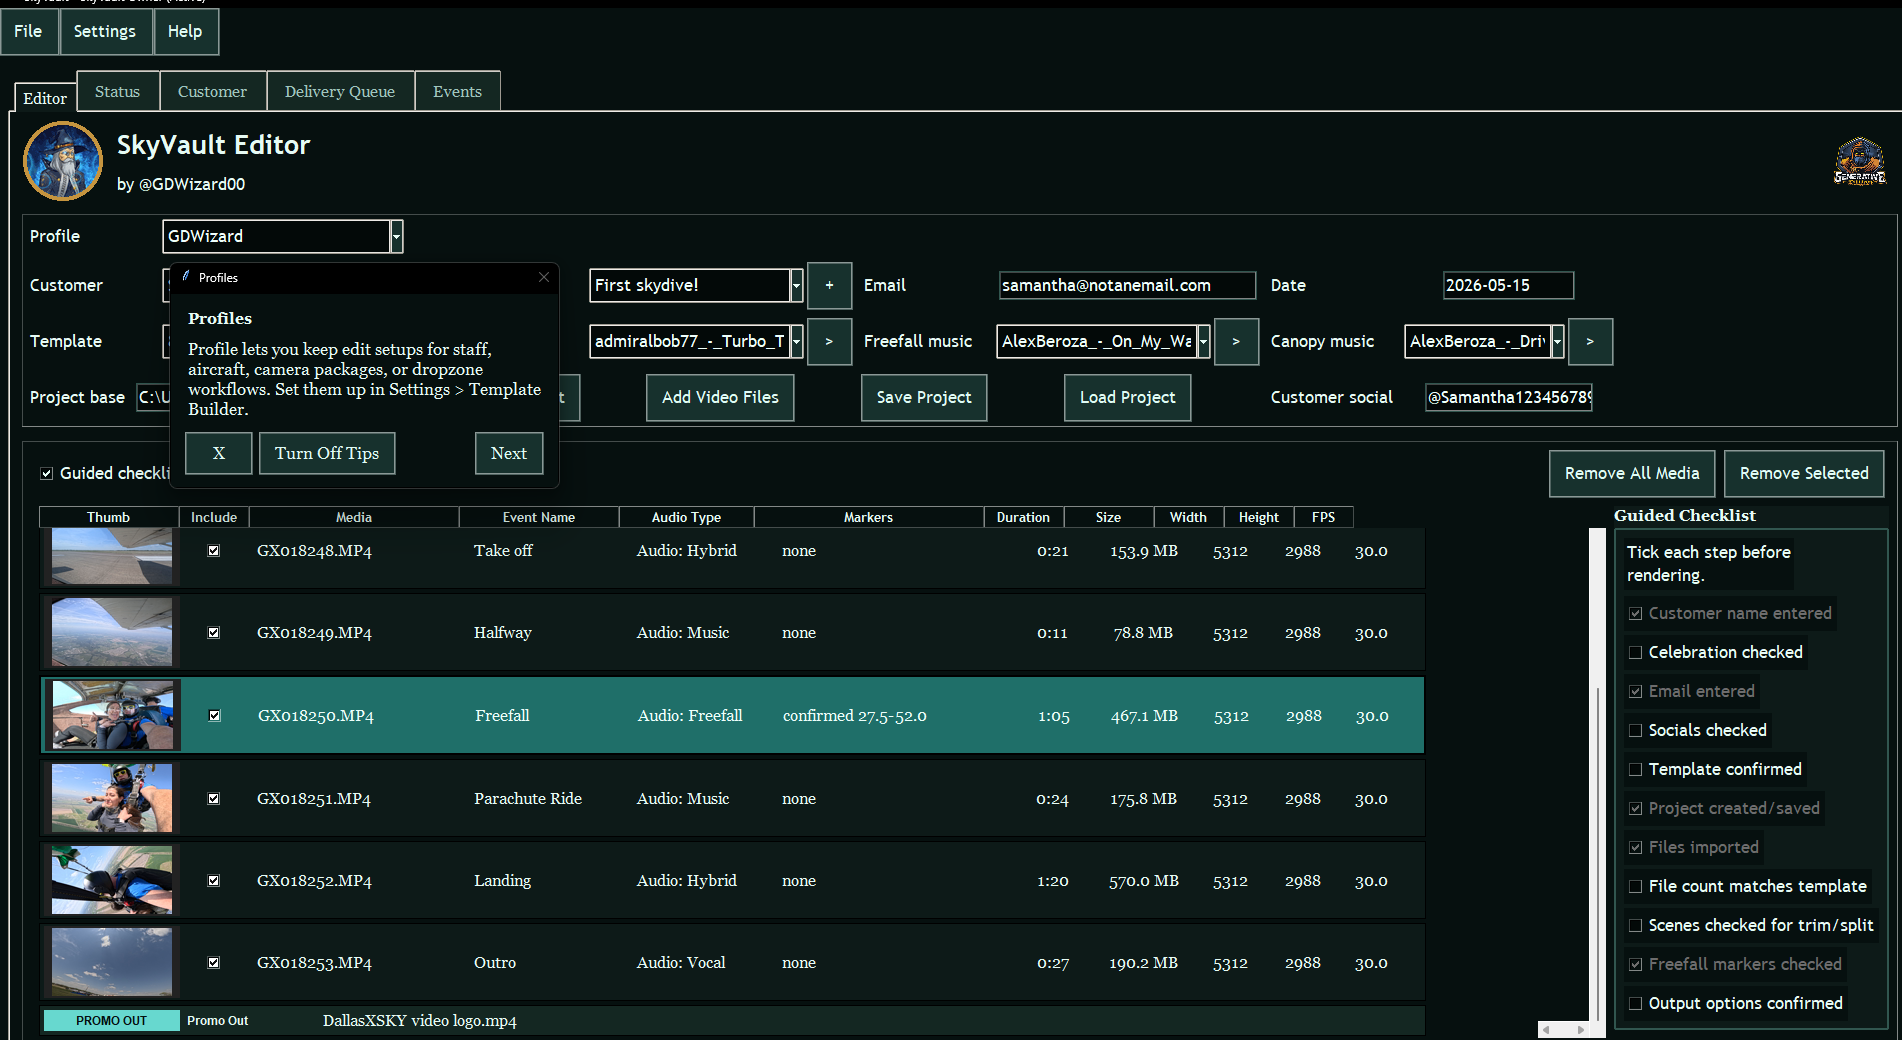The width and height of the screenshot is (1902, 1040).
Task: Click Remove All Media button
Action: (1632, 473)
